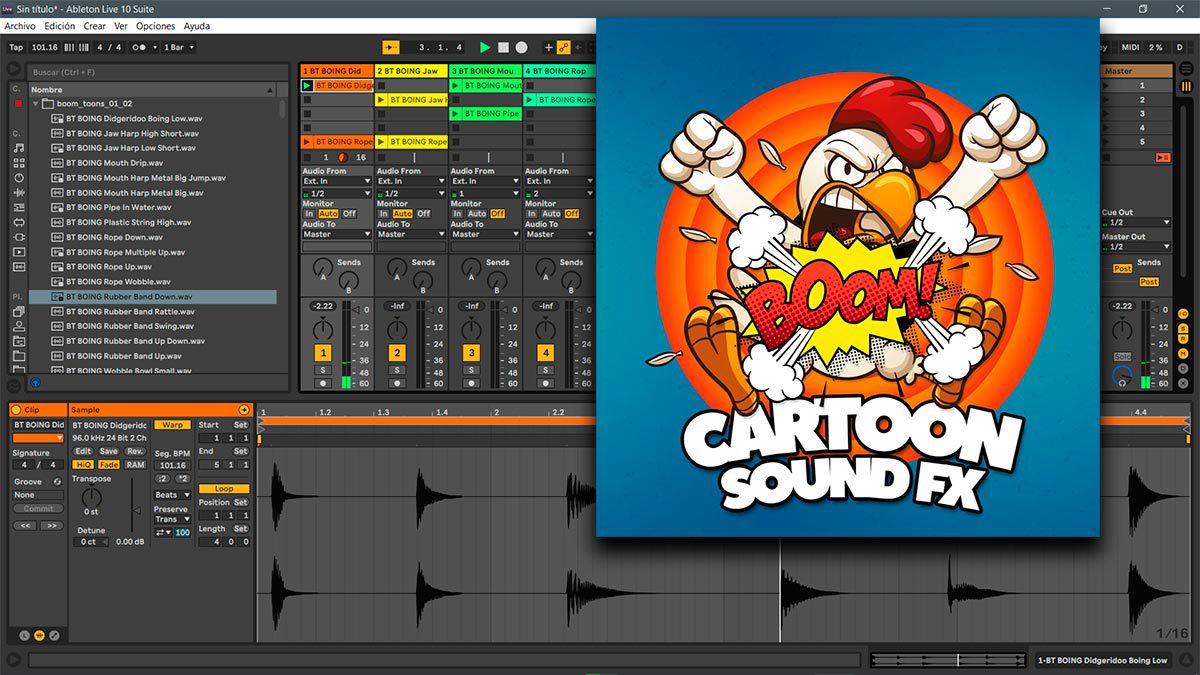Toggle the track 1 activator button
Image resolution: width=1200 pixels, height=675 pixels.
(x=323, y=353)
